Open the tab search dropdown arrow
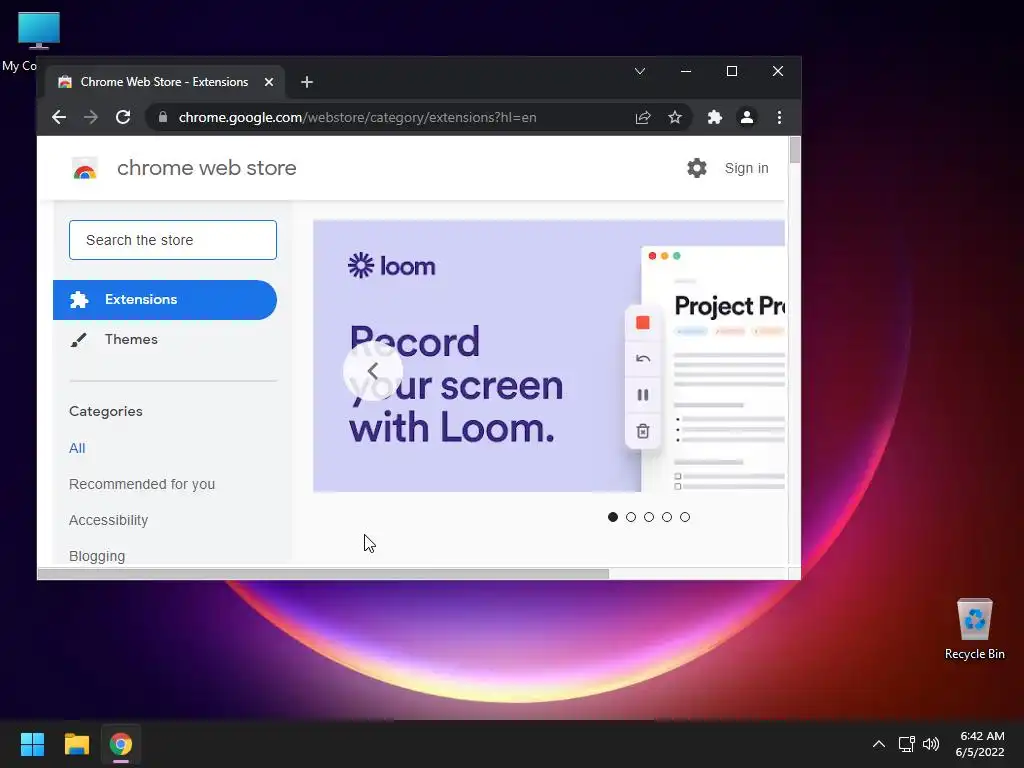Screen dimensions: 1024x768 (x=640, y=71)
